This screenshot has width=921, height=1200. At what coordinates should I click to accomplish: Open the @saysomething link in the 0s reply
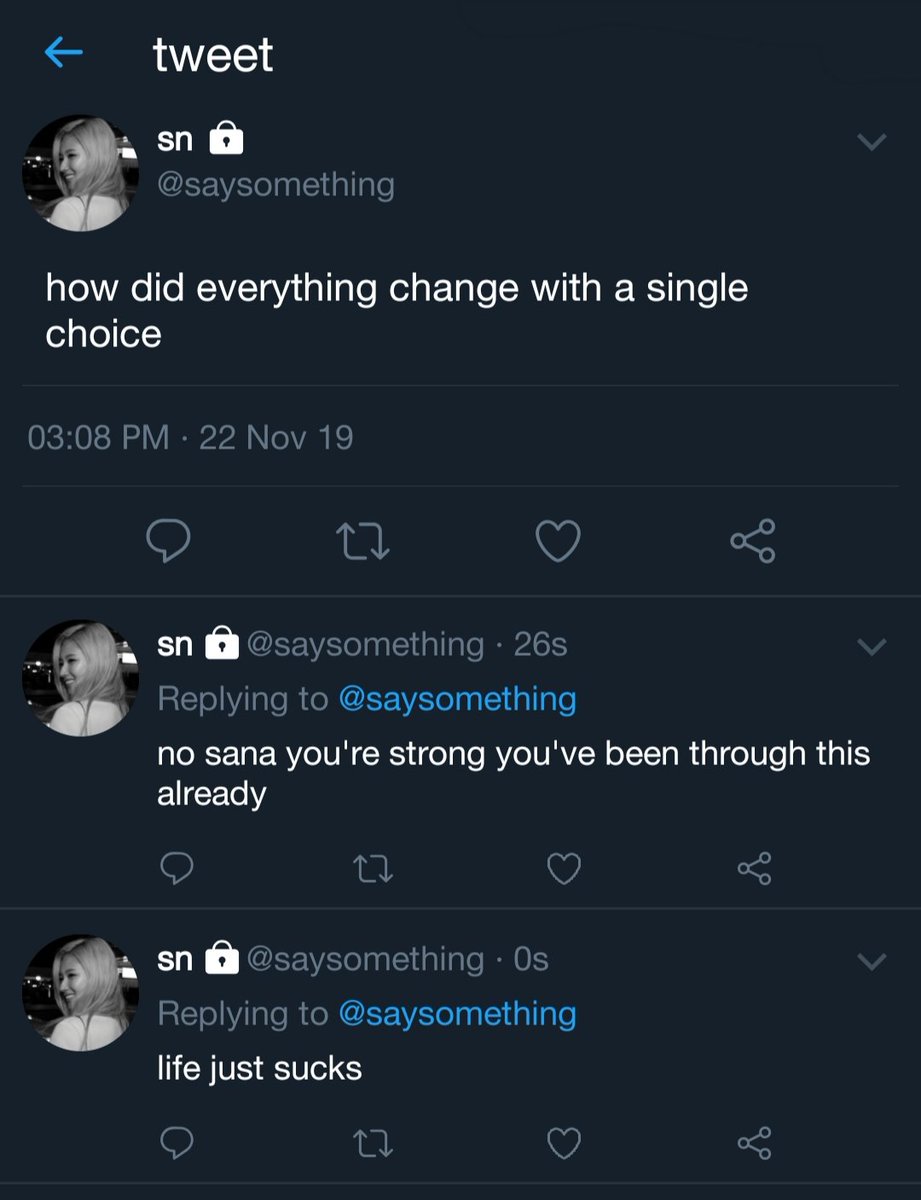point(457,1013)
